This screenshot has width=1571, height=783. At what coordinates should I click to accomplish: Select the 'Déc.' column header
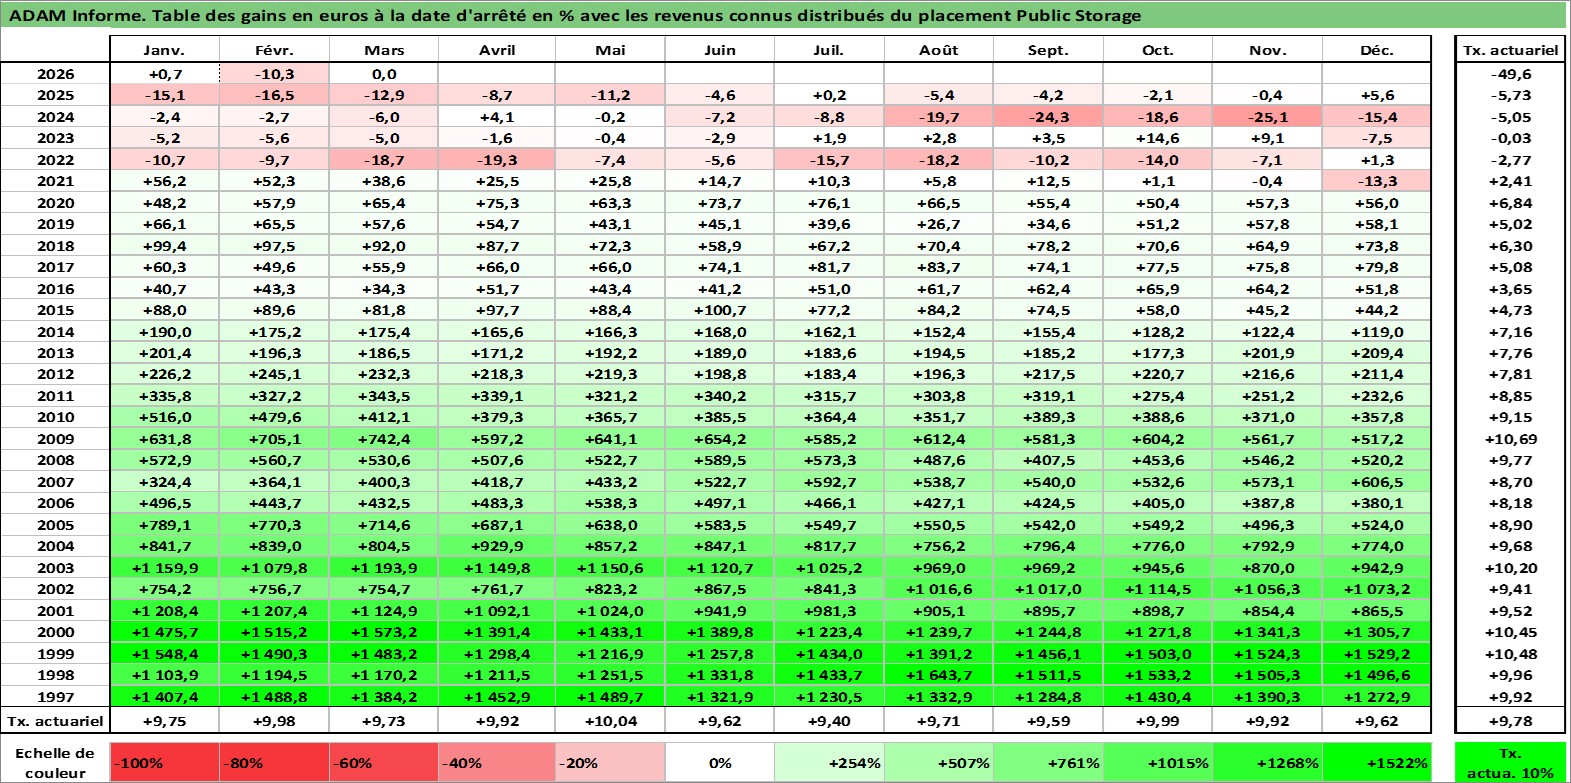(x=1377, y=50)
